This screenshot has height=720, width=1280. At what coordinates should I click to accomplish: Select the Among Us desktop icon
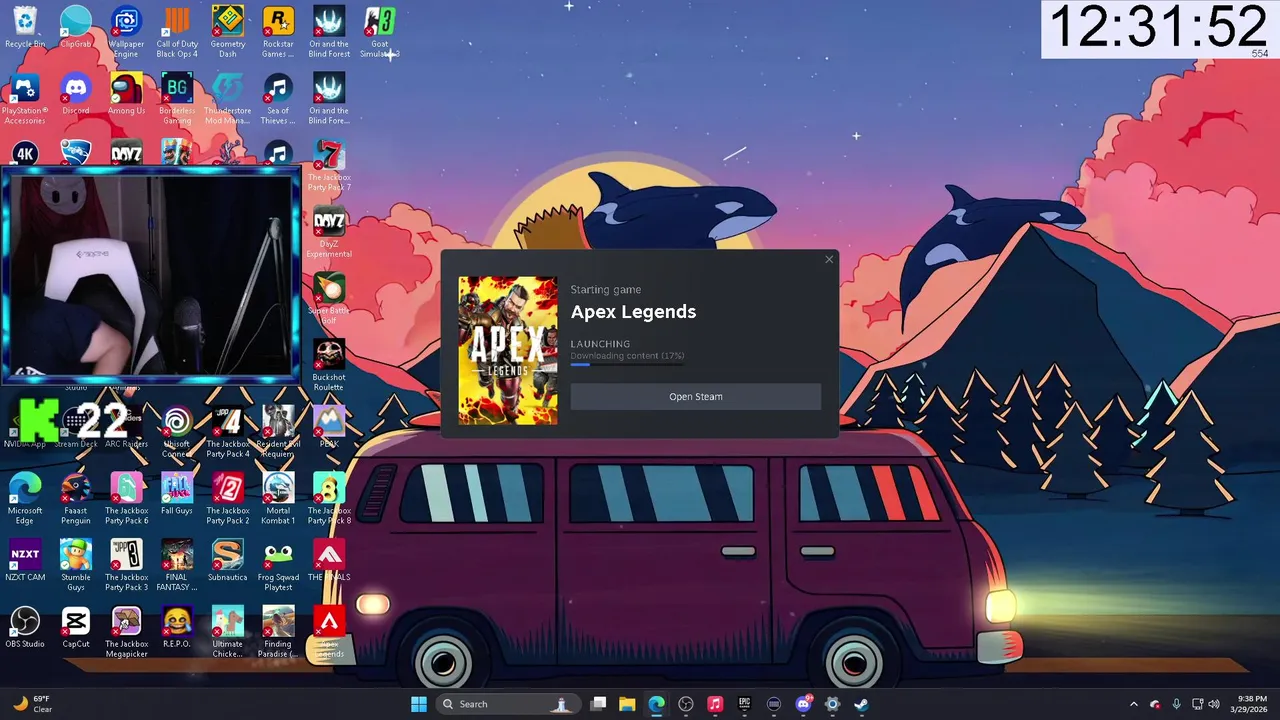126,94
